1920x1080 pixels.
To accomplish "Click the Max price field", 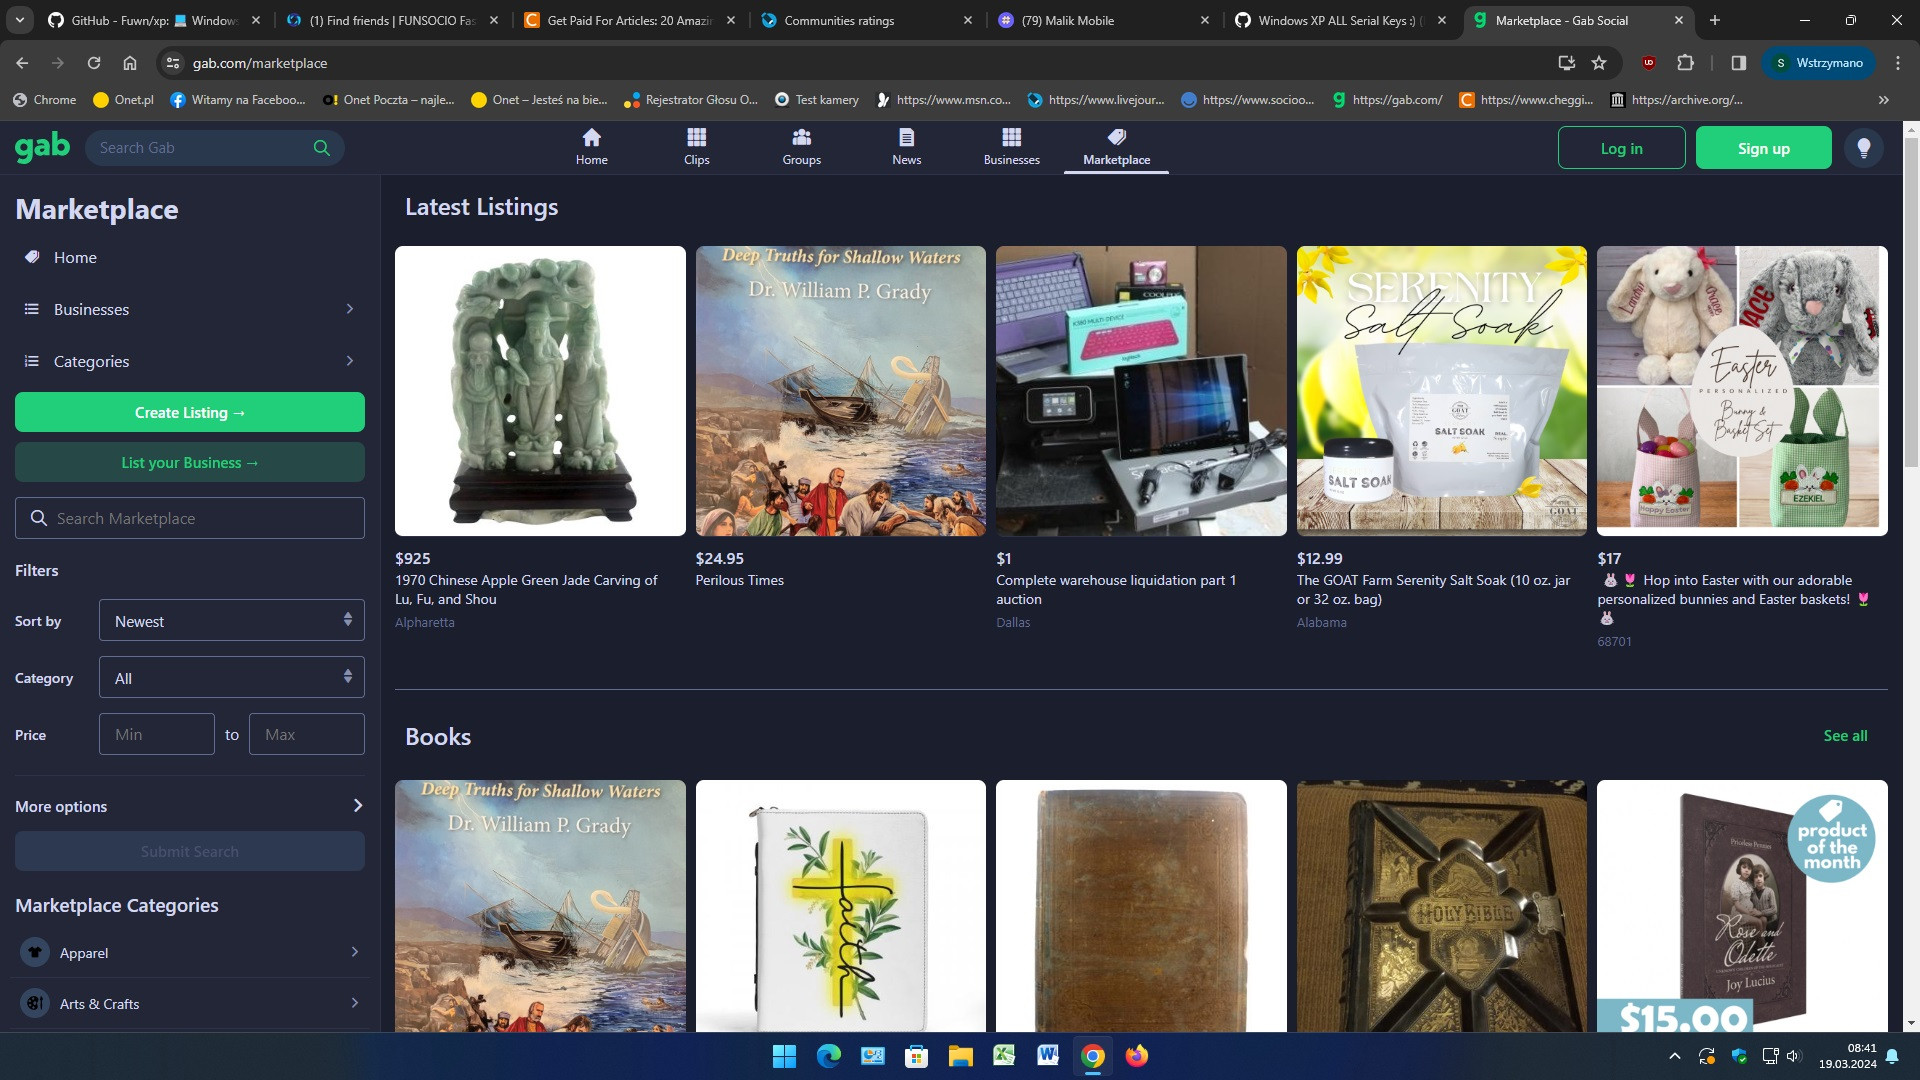I will pyautogui.click(x=307, y=734).
